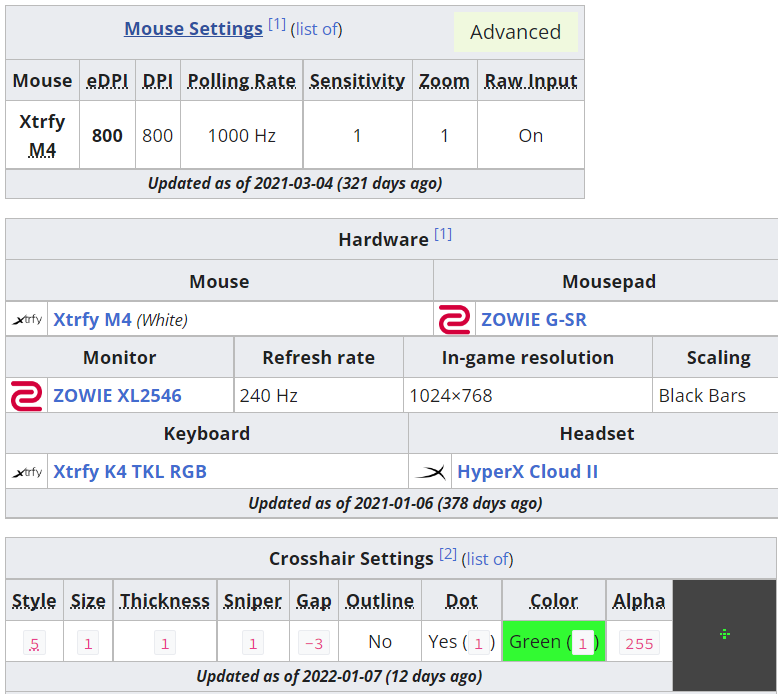
Task: Click the ZOWIE logo beside ZOWIE XL2546
Action: click(26, 395)
